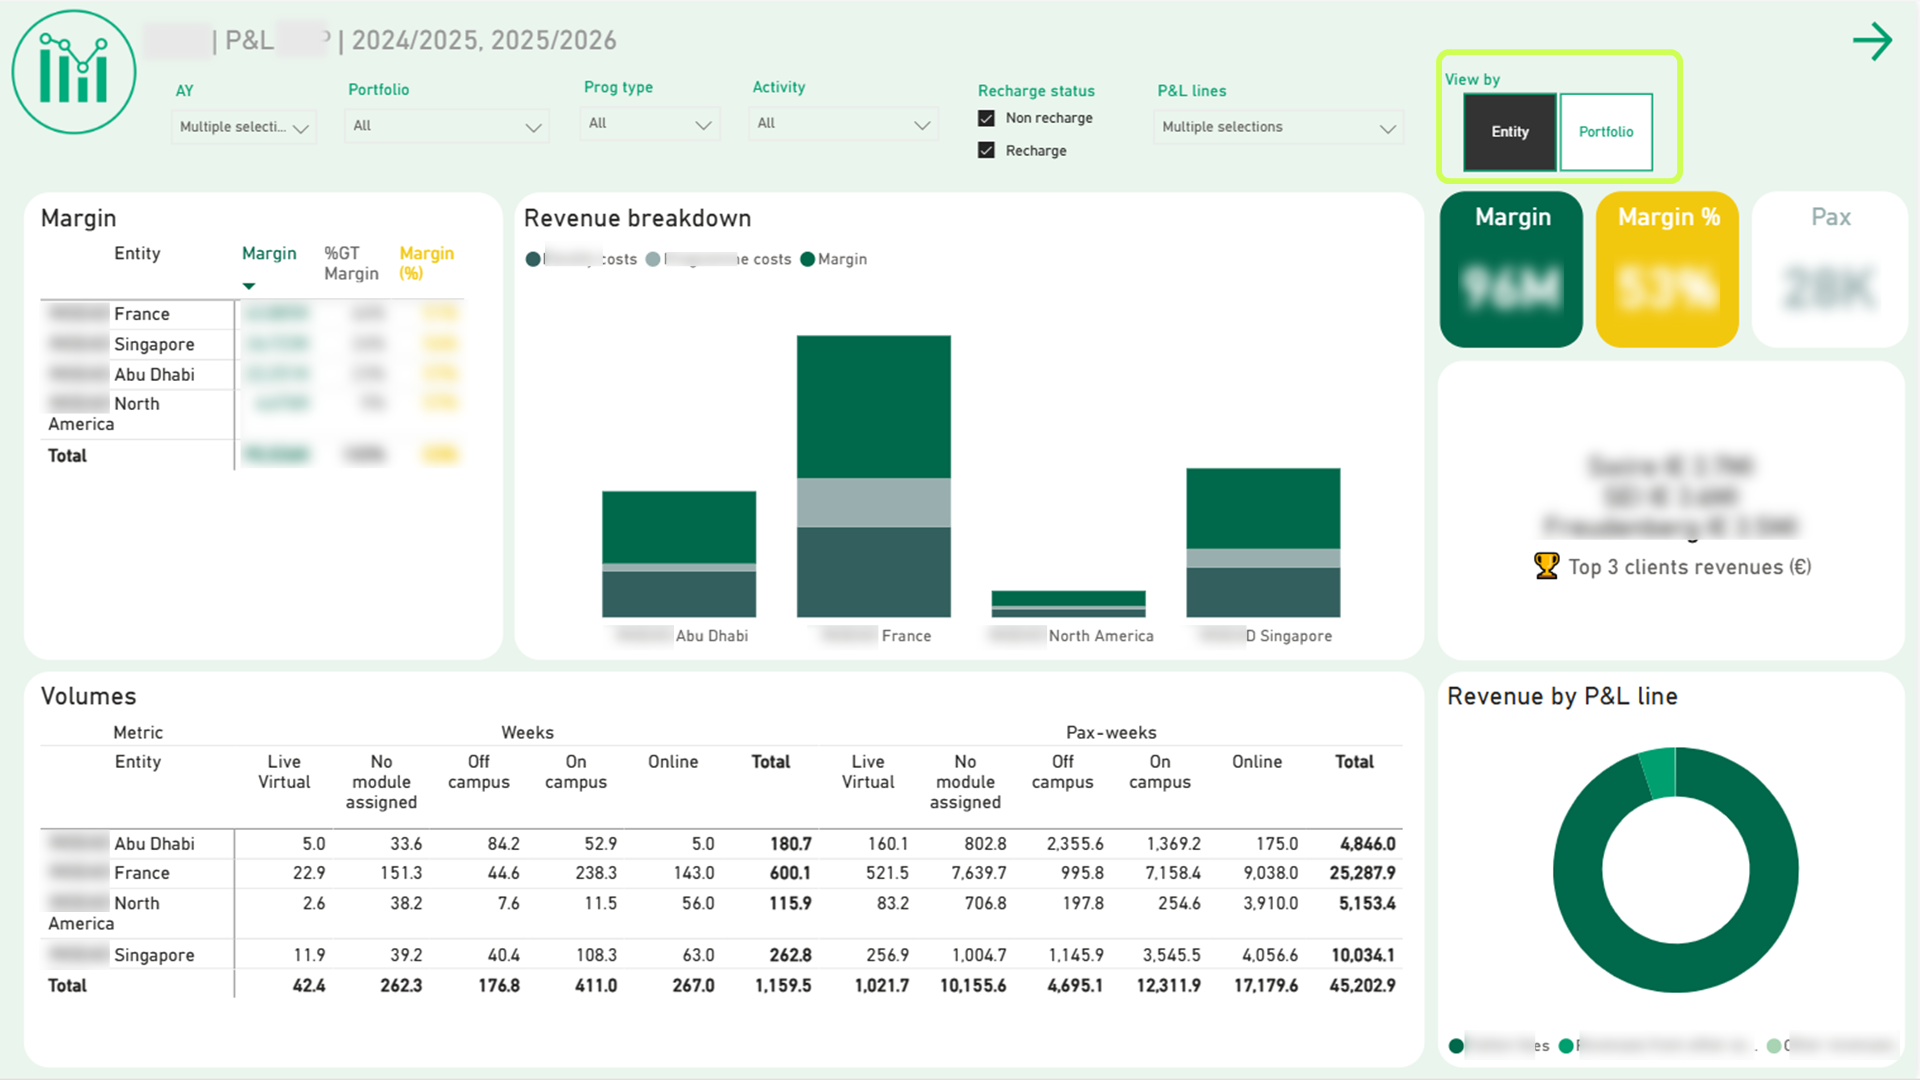
Task: Click the Margin column sort arrow
Action: (x=249, y=286)
